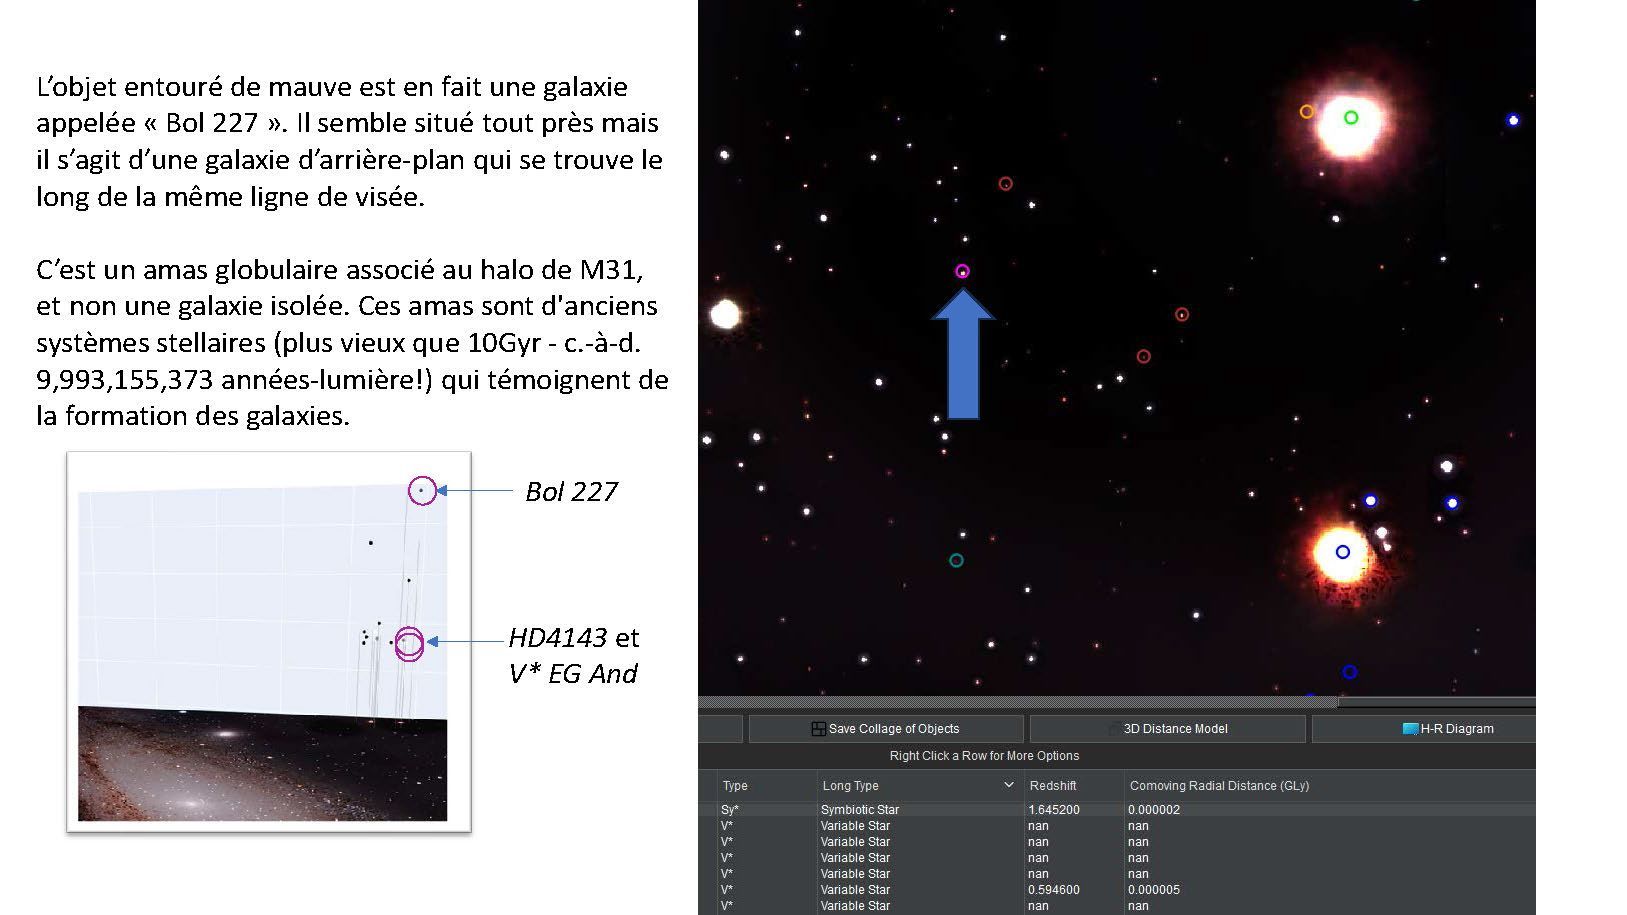Select the green circle marker on bright star
1627x915 pixels.
pos(1351,118)
